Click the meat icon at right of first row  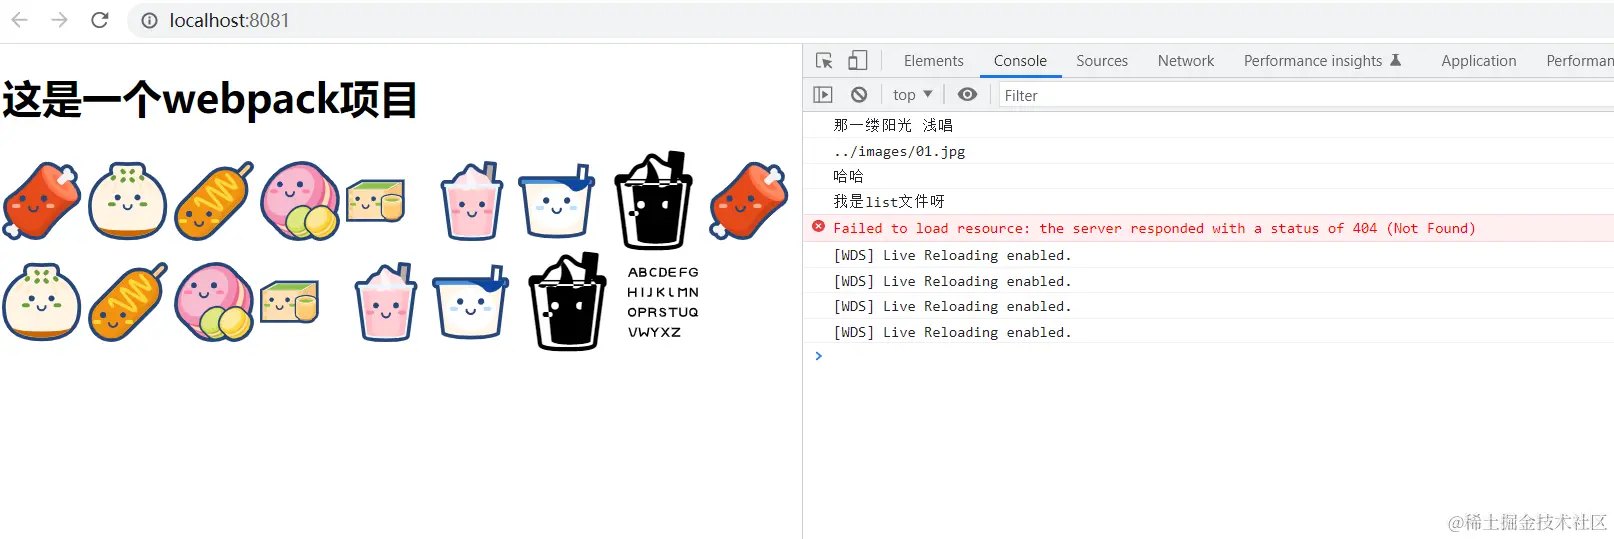tap(749, 201)
